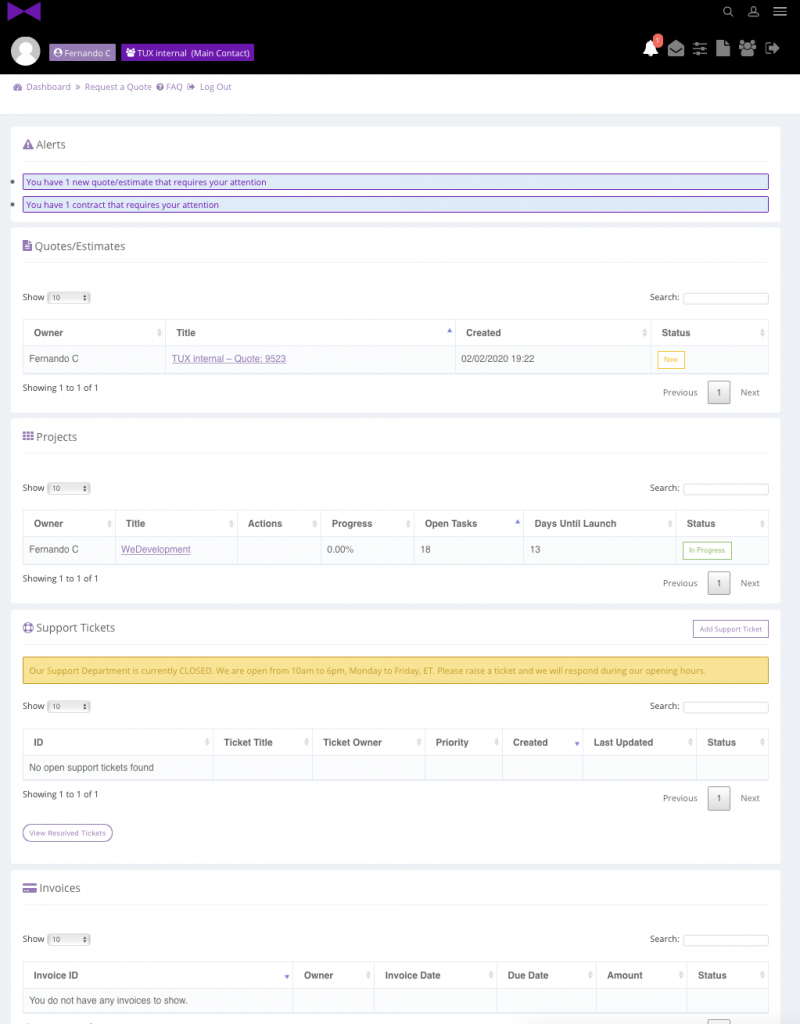Go to Request a Quote menu item

[118, 87]
